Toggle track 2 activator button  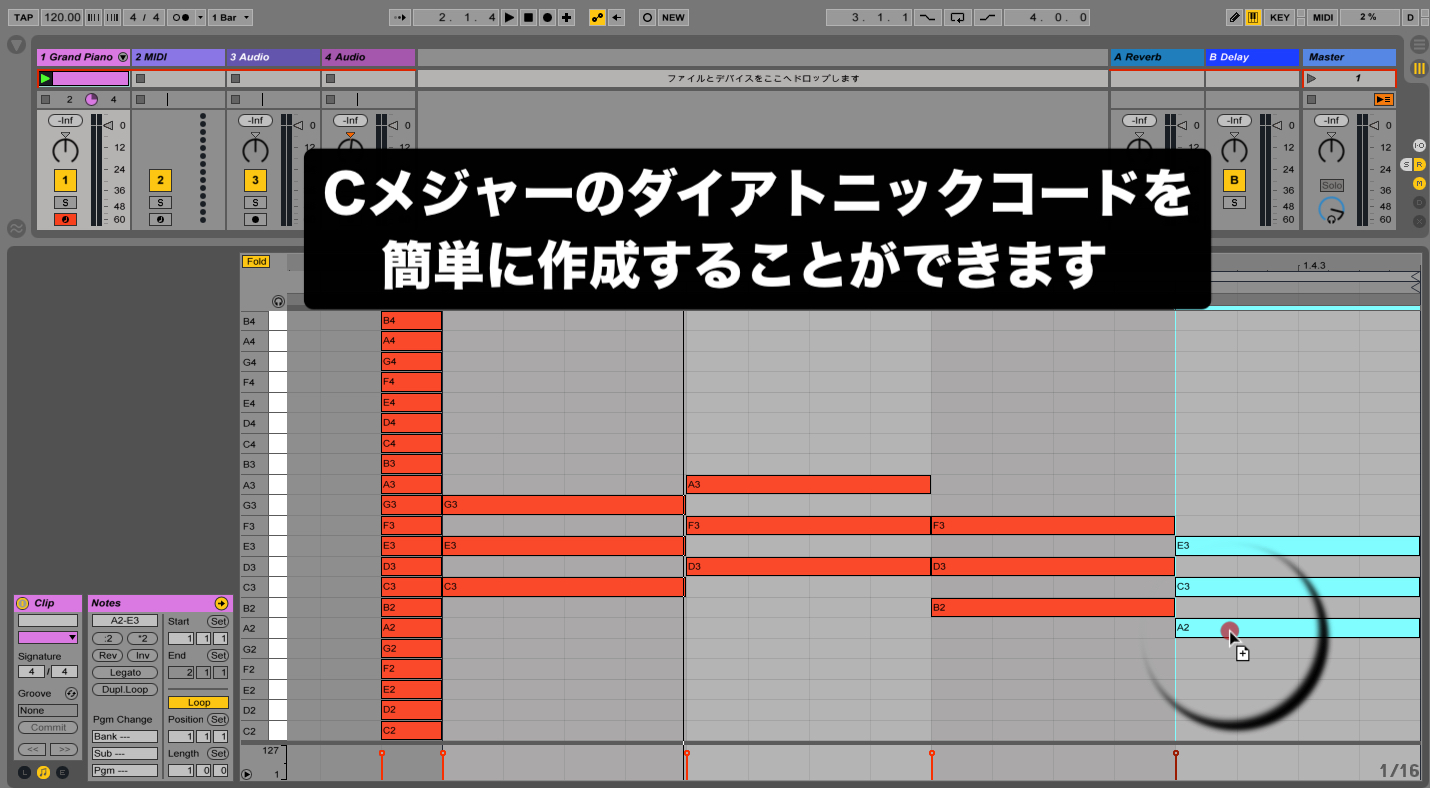[x=160, y=180]
